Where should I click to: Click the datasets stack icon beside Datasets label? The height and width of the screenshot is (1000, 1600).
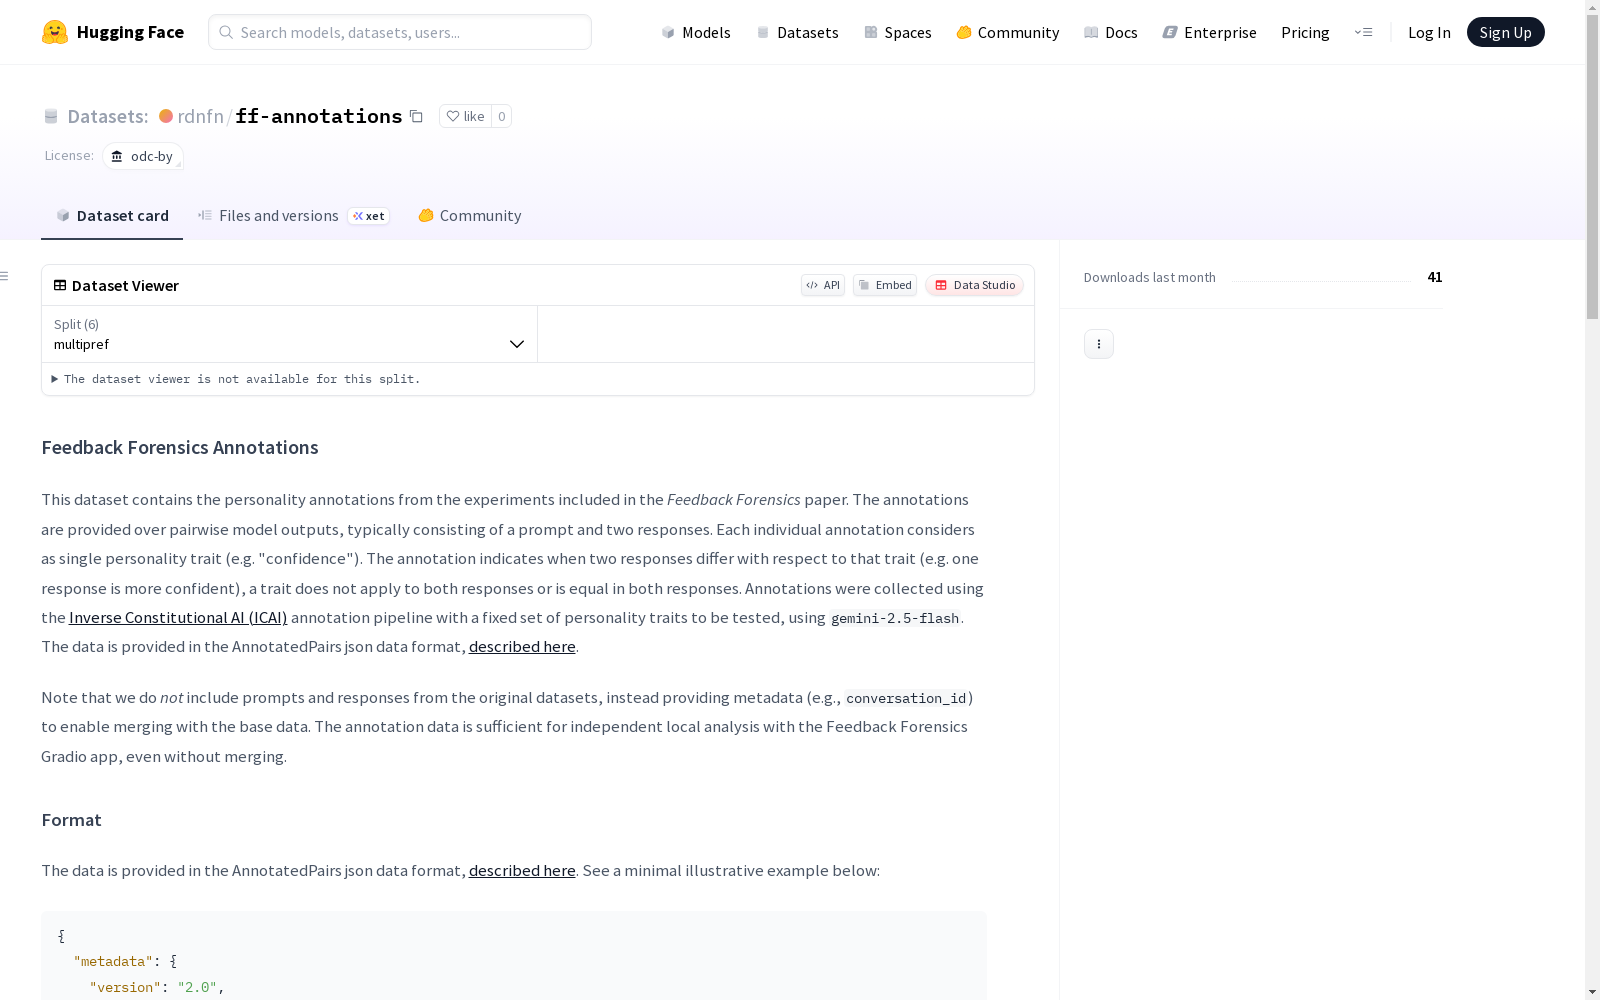point(51,116)
